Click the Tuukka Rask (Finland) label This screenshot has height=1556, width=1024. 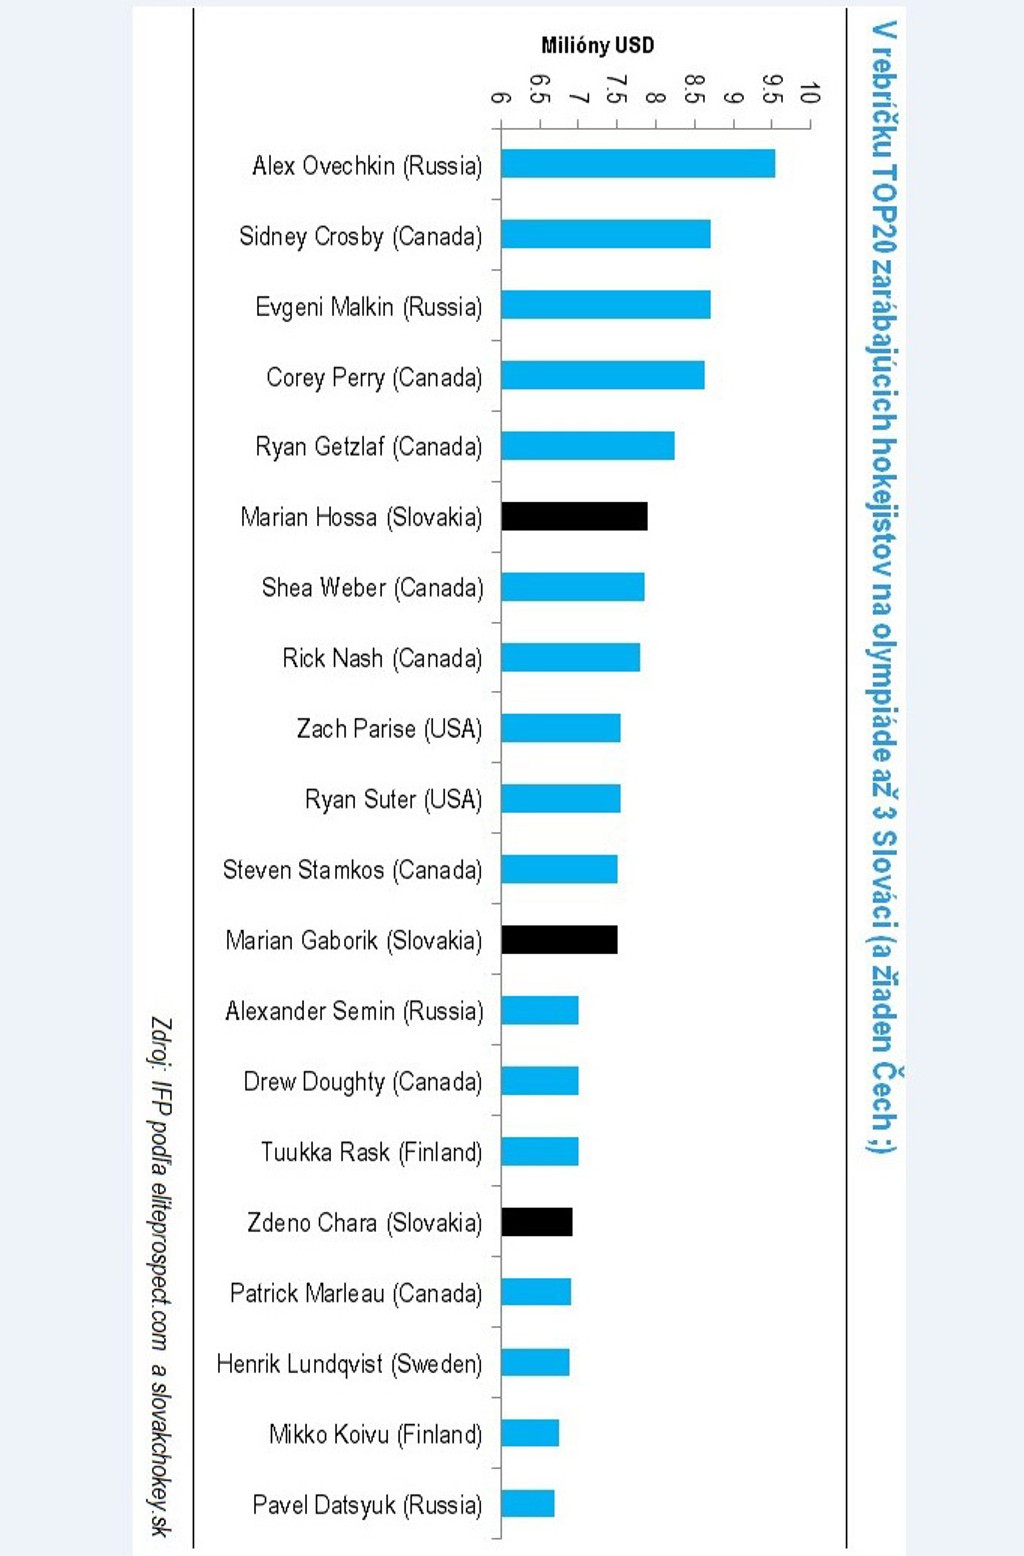371,1153
